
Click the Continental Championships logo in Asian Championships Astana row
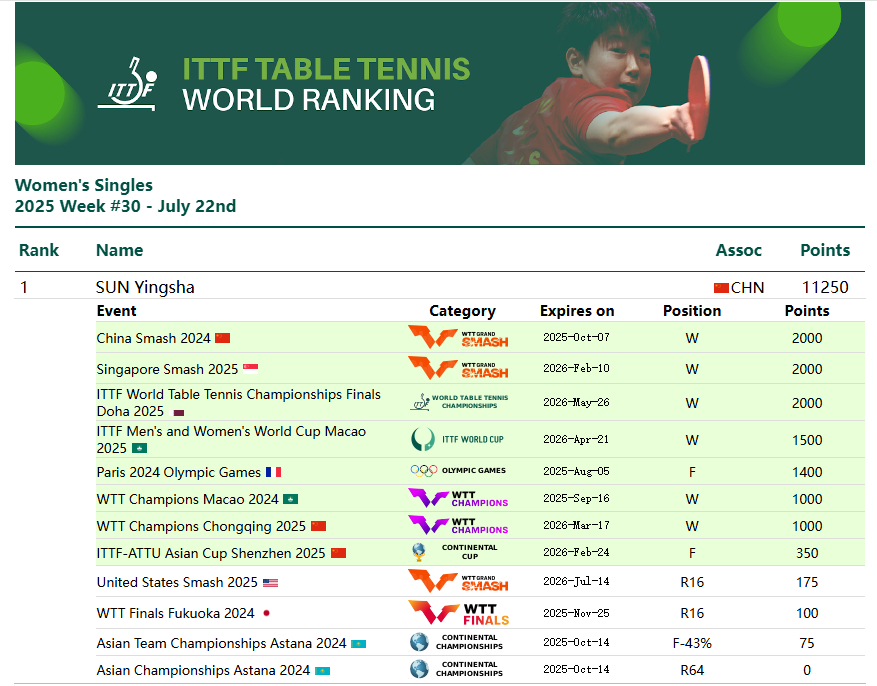coord(456,669)
